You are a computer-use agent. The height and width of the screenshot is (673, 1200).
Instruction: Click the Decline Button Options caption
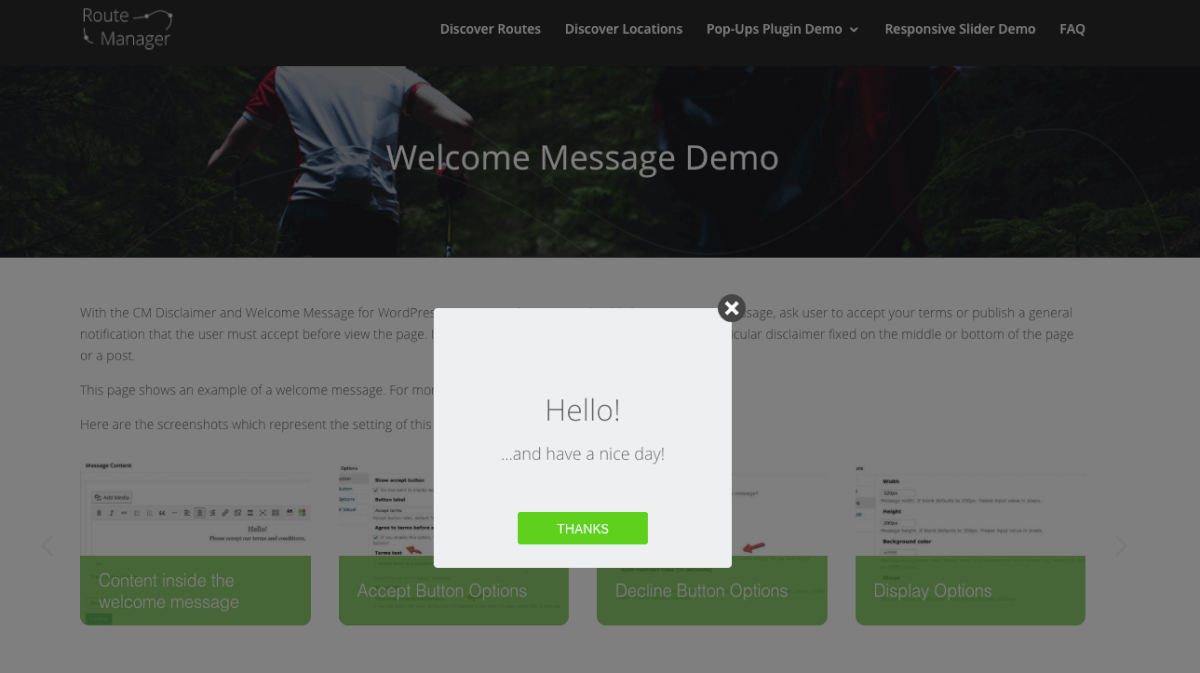[x=701, y=591]
